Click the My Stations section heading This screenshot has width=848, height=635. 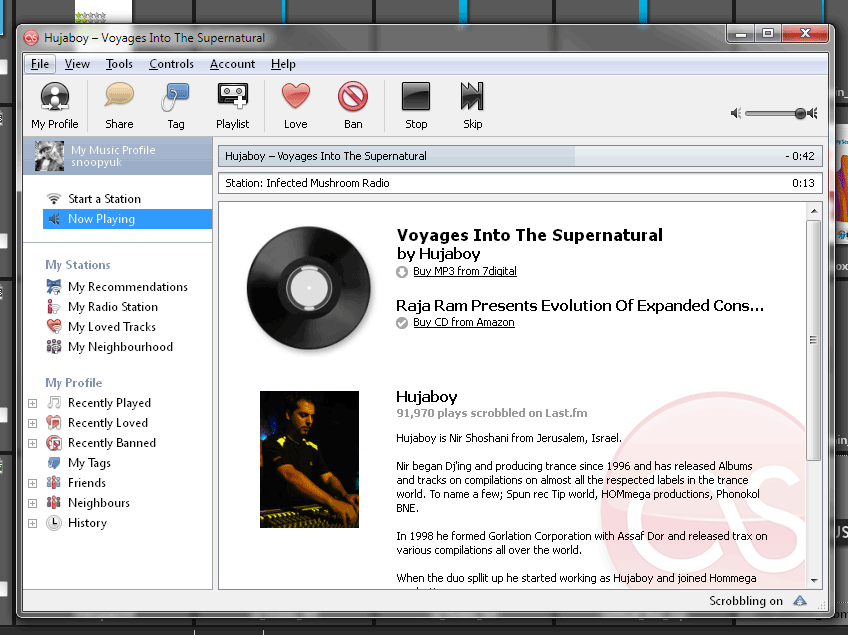click(77, 265)
